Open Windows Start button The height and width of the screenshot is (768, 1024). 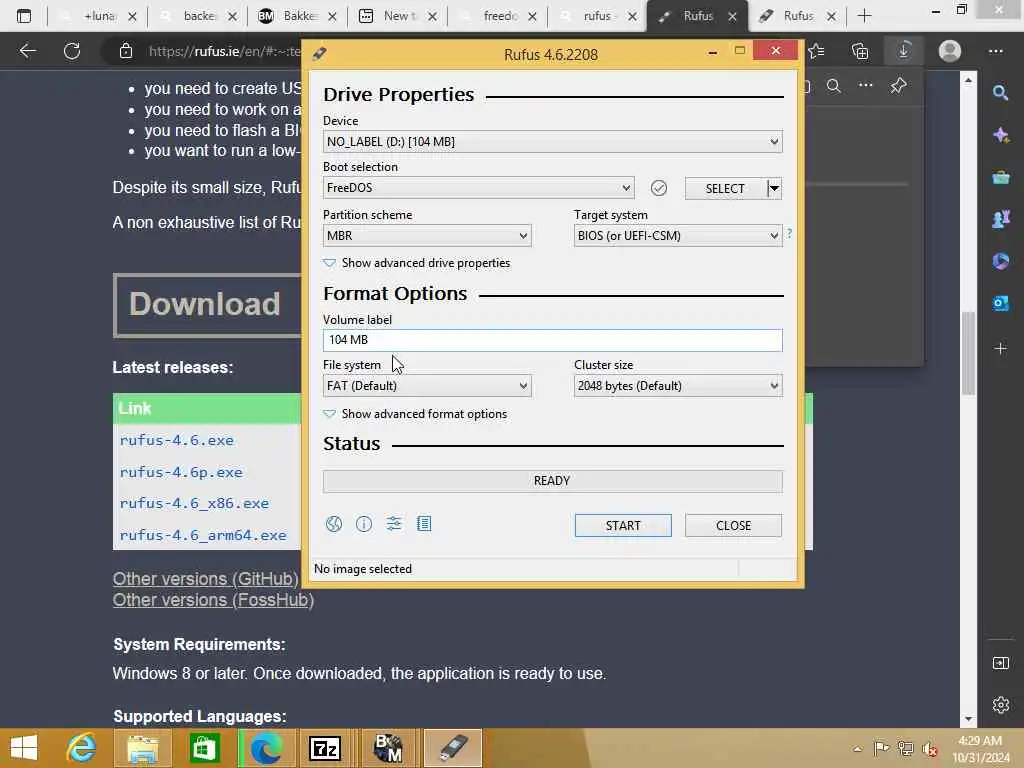24,748
